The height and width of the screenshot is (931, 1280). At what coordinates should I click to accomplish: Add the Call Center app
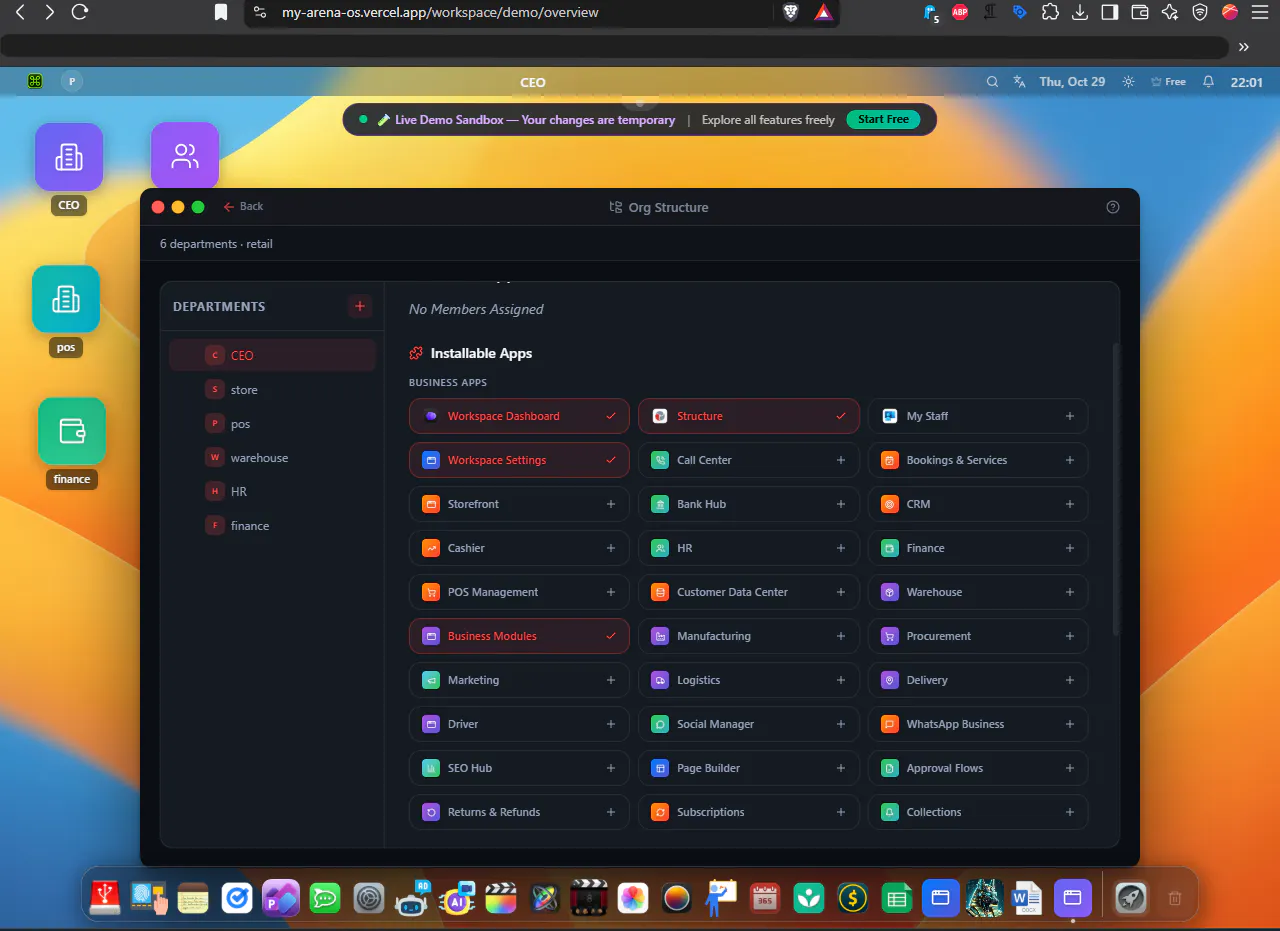749,460
